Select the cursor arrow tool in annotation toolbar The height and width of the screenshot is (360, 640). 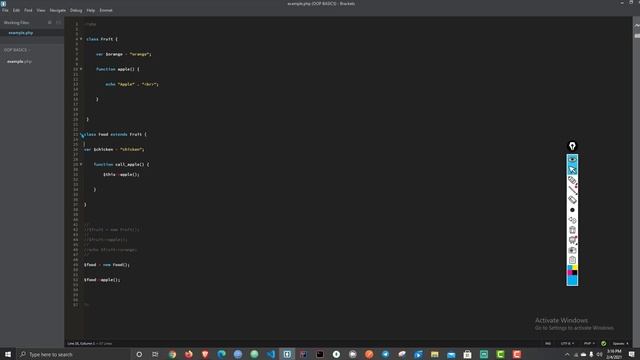pos(572,169)
